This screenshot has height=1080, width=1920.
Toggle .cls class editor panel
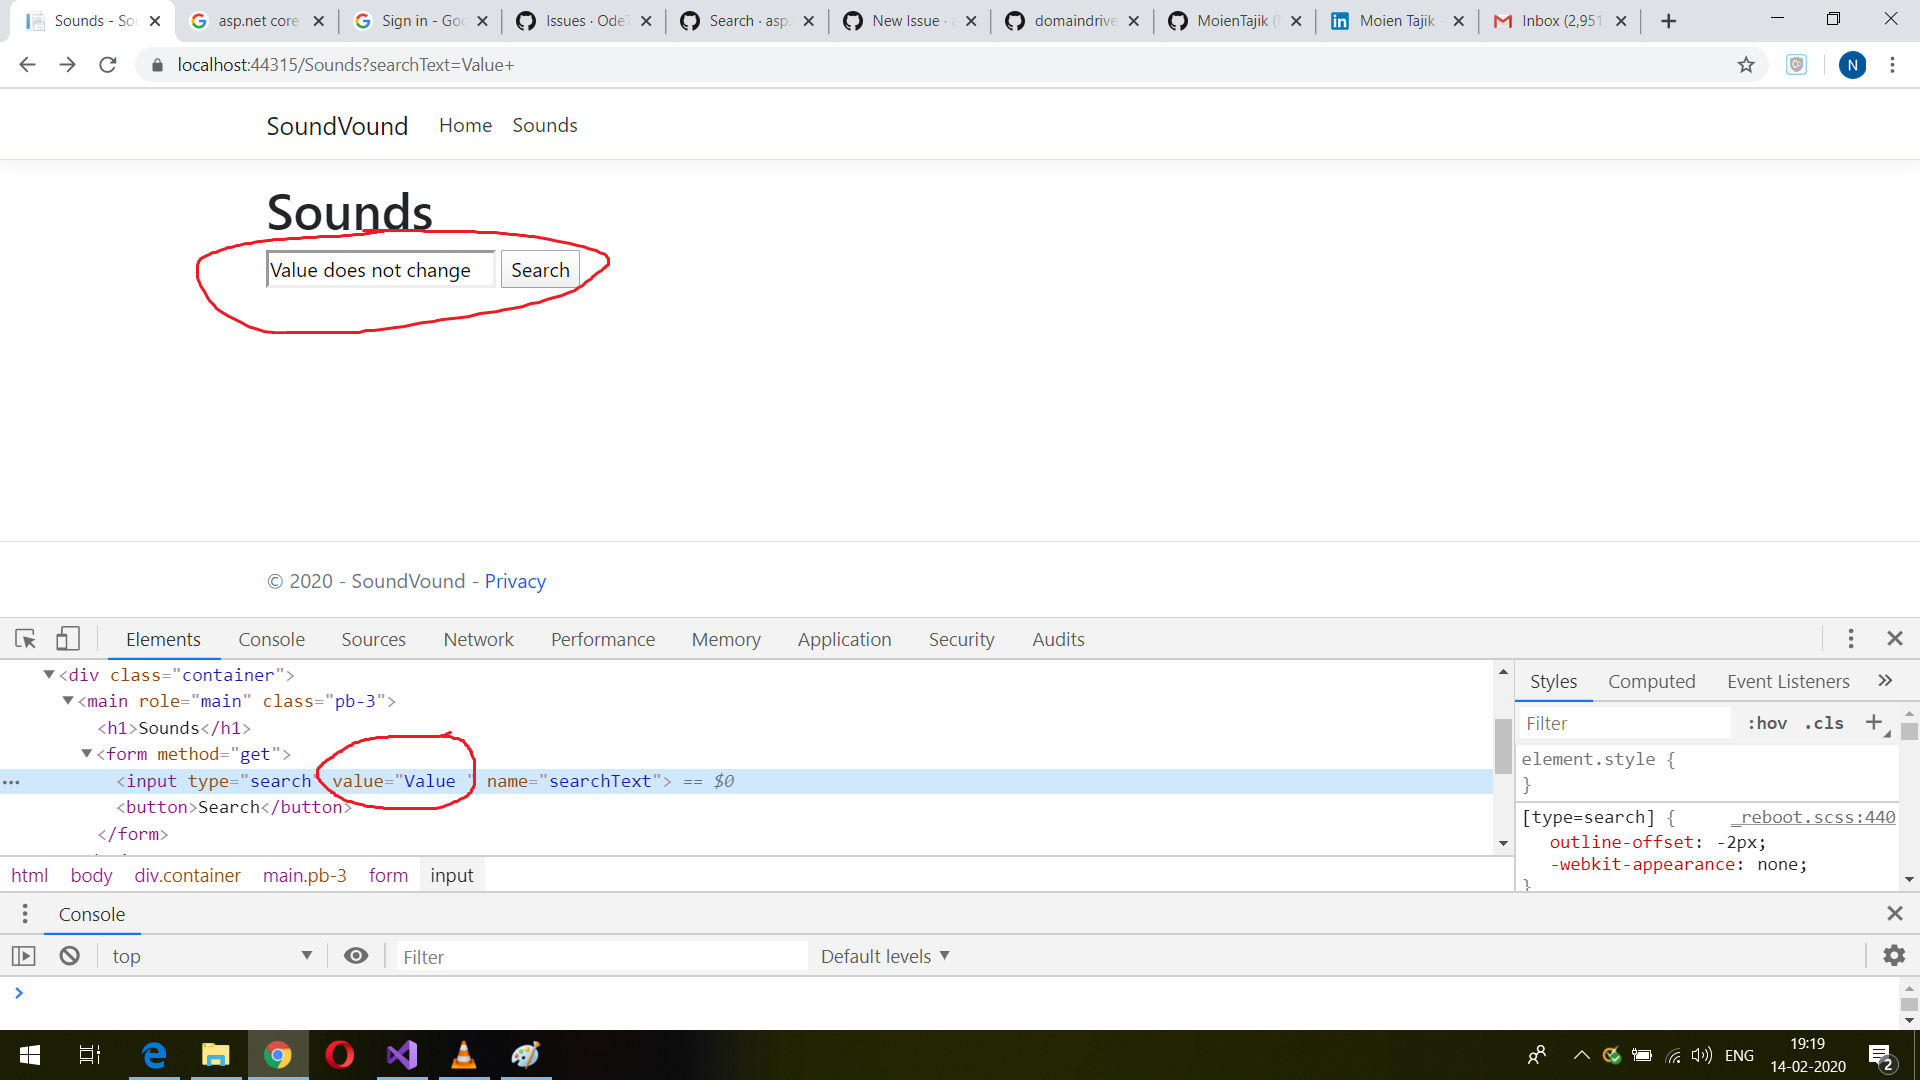pos(1824,722)
